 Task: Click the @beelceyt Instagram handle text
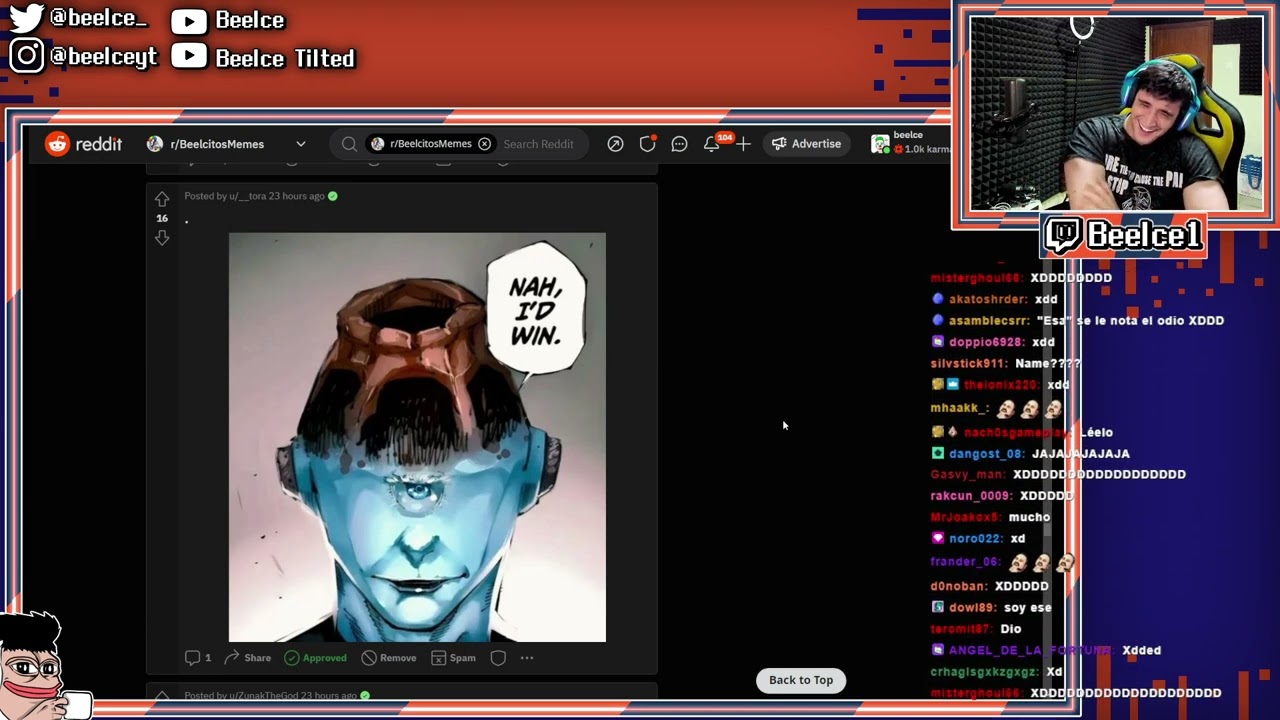[103, 56]
